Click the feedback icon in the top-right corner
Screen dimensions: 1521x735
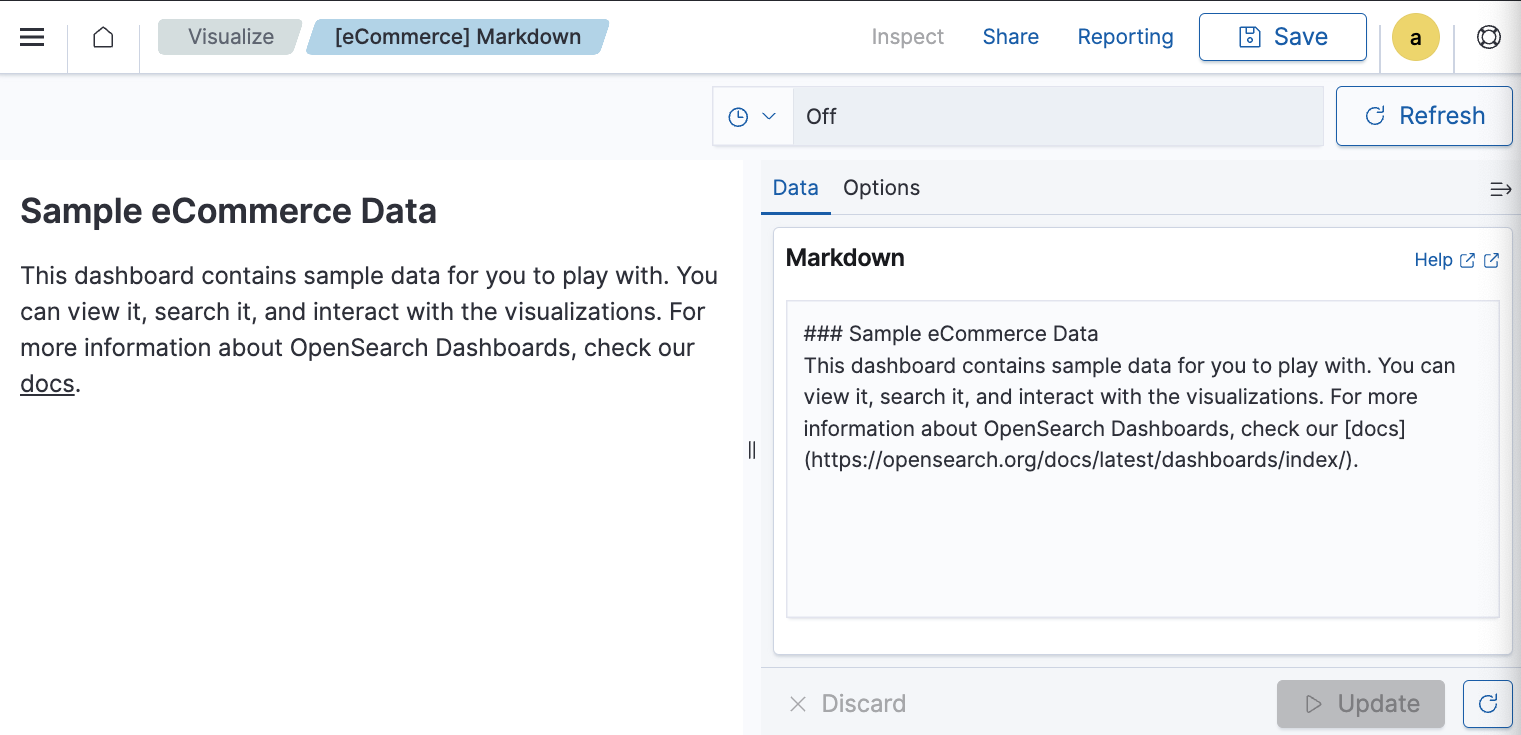click(x=1488, y=36)
